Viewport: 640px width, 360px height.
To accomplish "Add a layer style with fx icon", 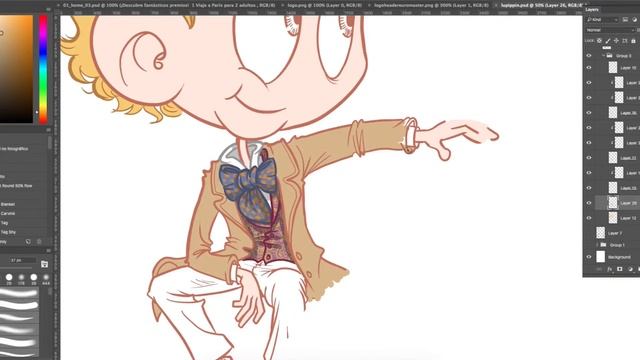I will point(609,269).
